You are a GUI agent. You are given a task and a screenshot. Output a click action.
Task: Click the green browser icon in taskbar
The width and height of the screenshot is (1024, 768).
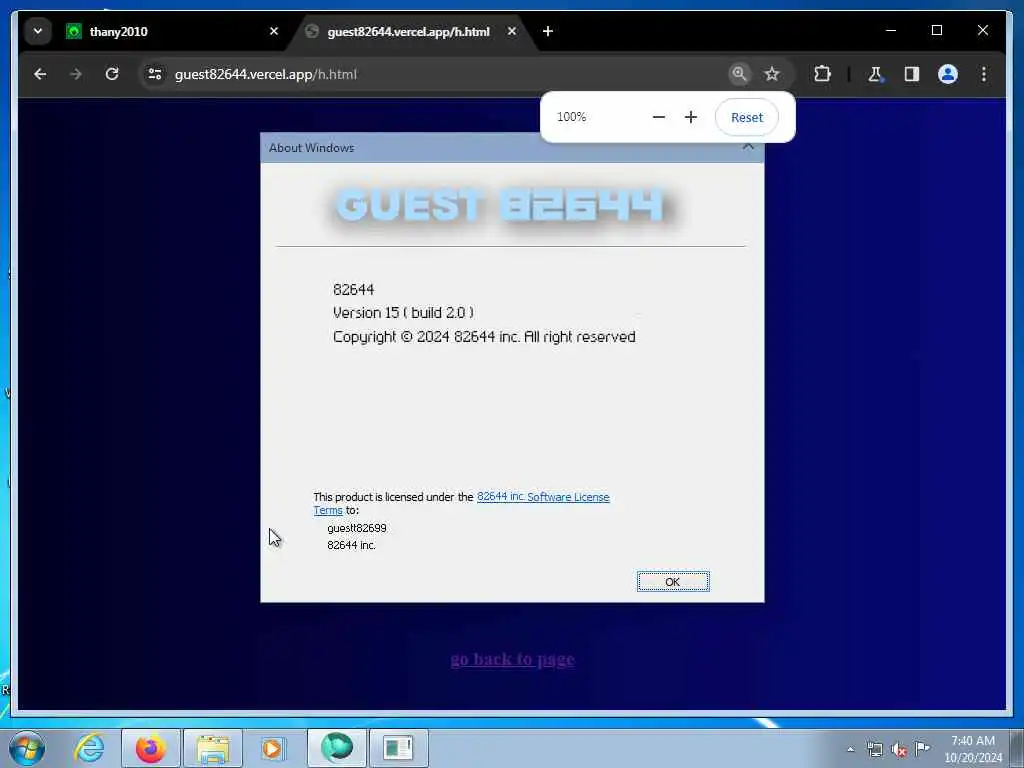(x=337, y=748)
